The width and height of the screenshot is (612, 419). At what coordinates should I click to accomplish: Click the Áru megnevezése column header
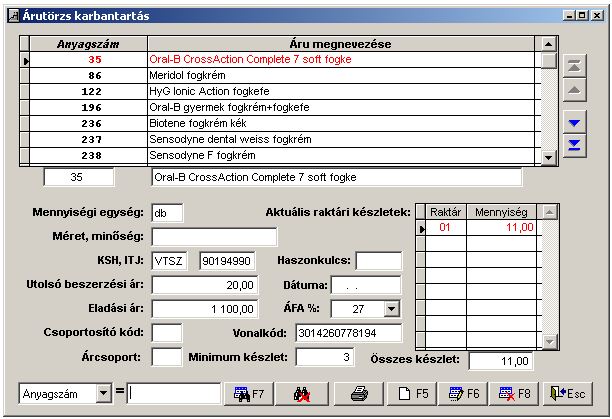point(341,44)
